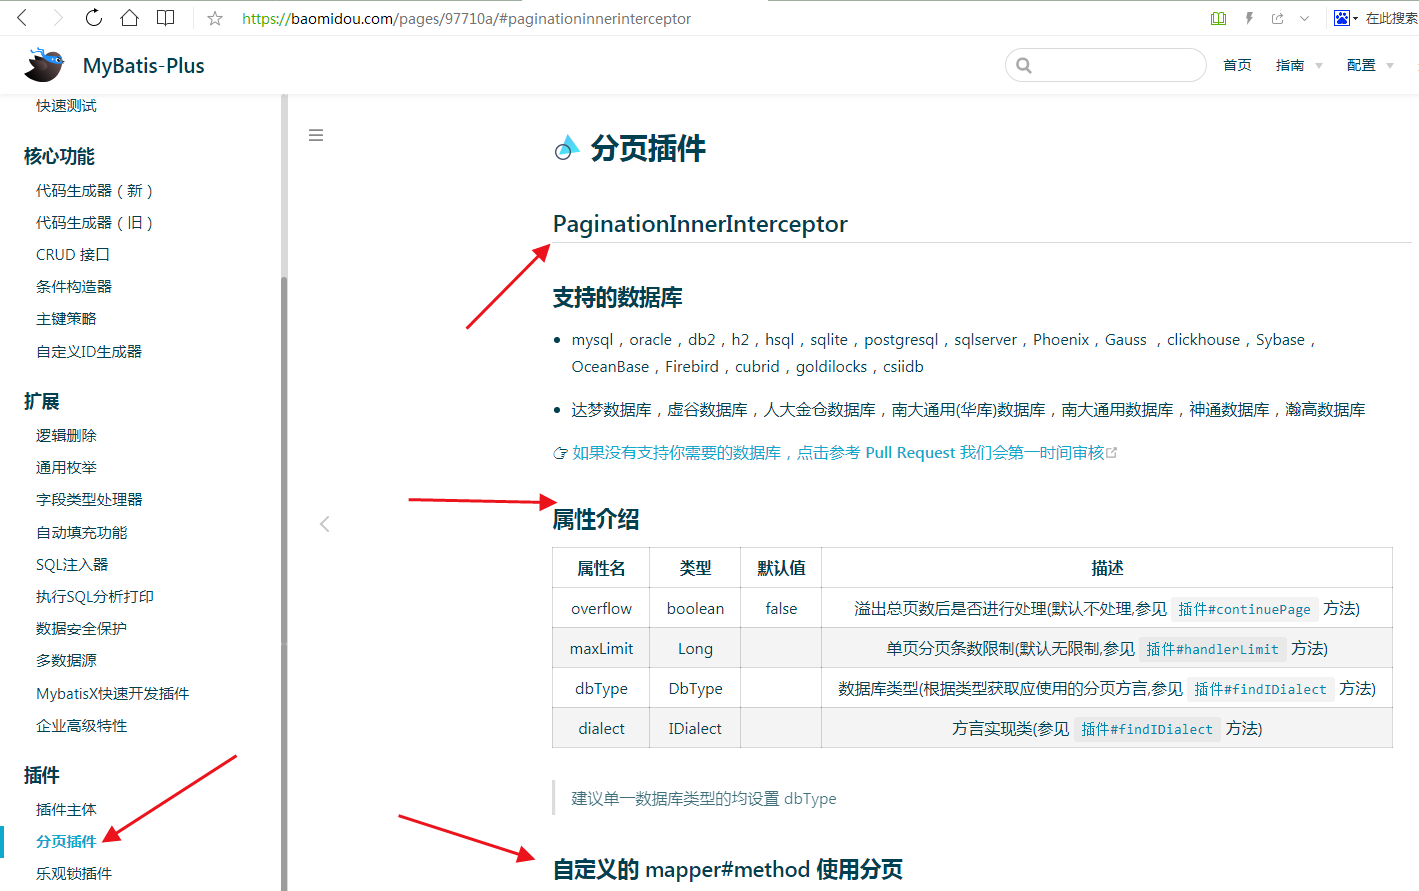The height and width of the screenshot is (891, 1419).
Task: Open 插件#findIDialect link in dbType row
Action: pyautogui.click(x=1260, y=689)
